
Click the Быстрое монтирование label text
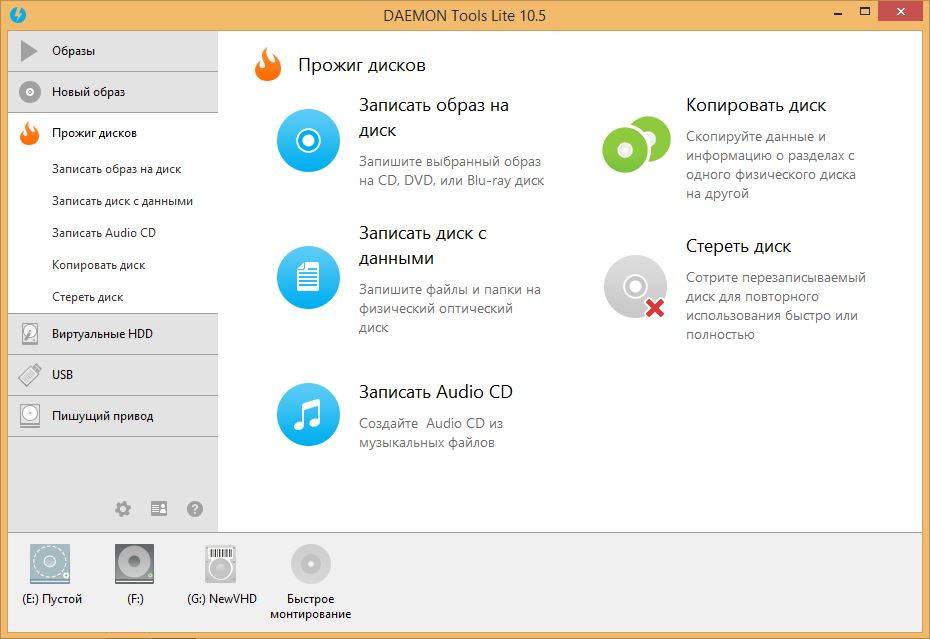(311, 606)
